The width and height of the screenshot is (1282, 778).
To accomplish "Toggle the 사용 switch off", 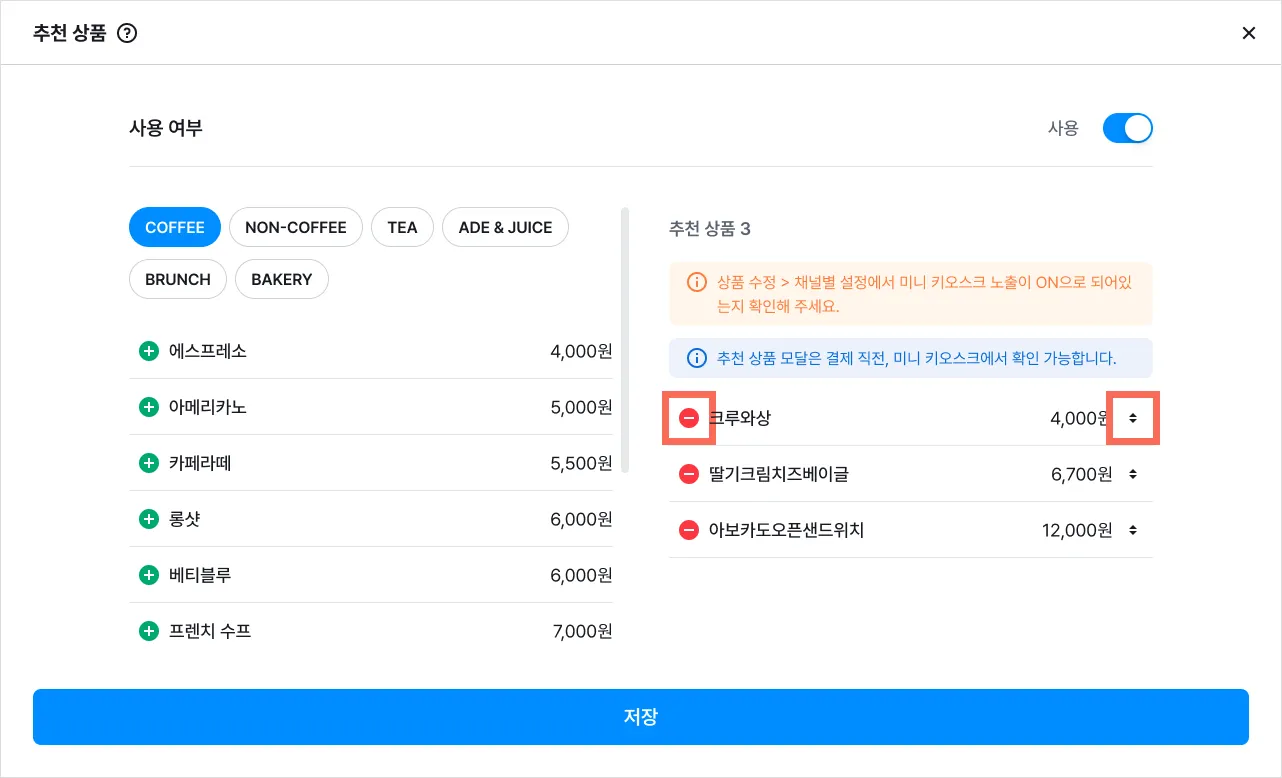I will click(1127, 128).
